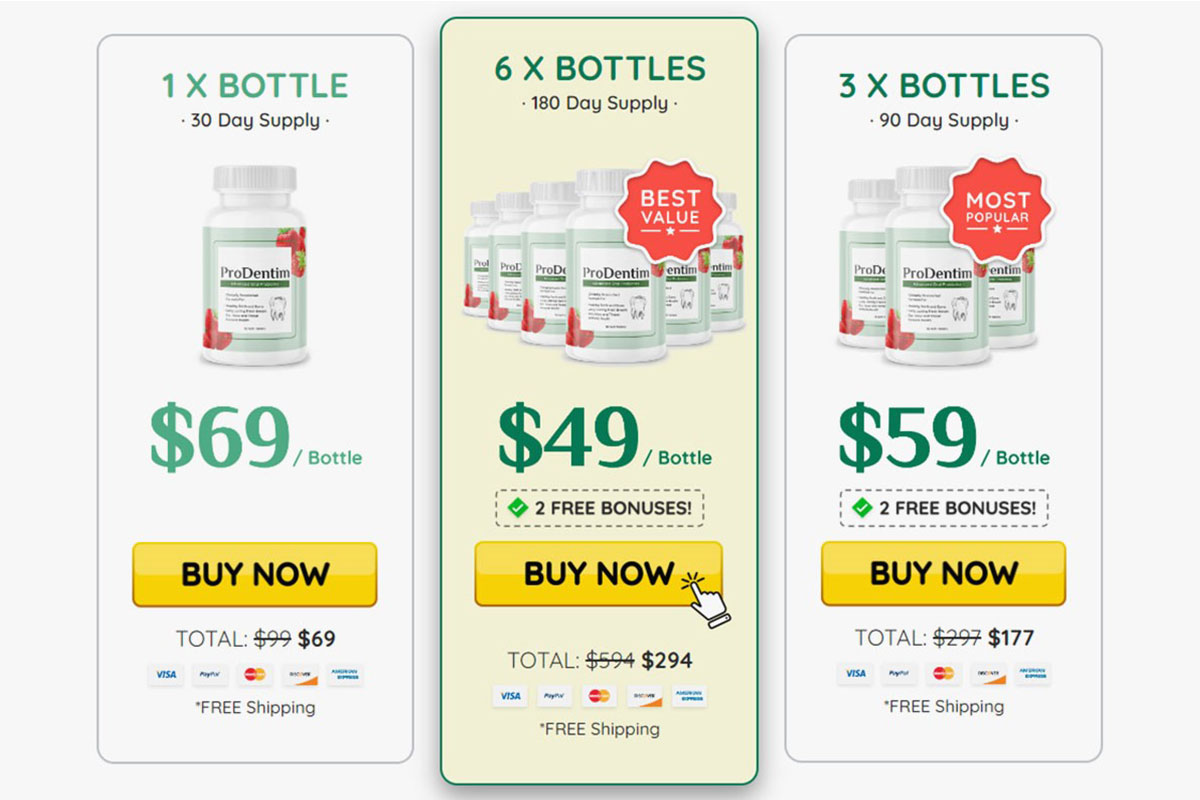
Task: Click the 2 FREE BONUSES box under $49
Action: [x=600, y=508]
